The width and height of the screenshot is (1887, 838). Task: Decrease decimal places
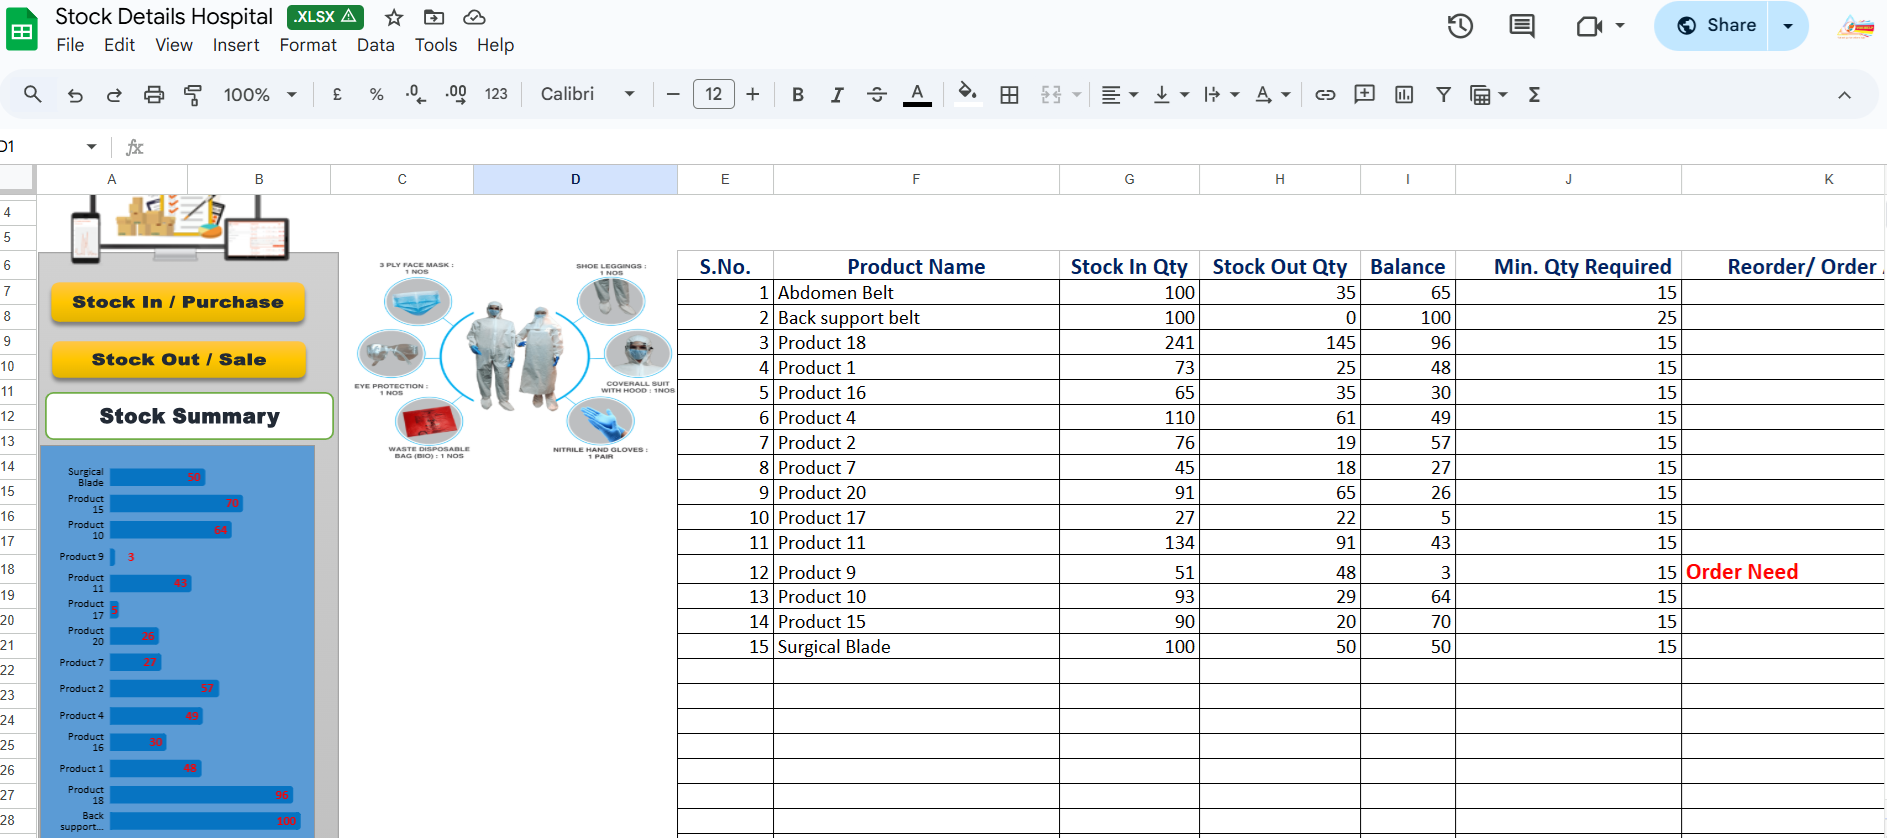(416, 94)
